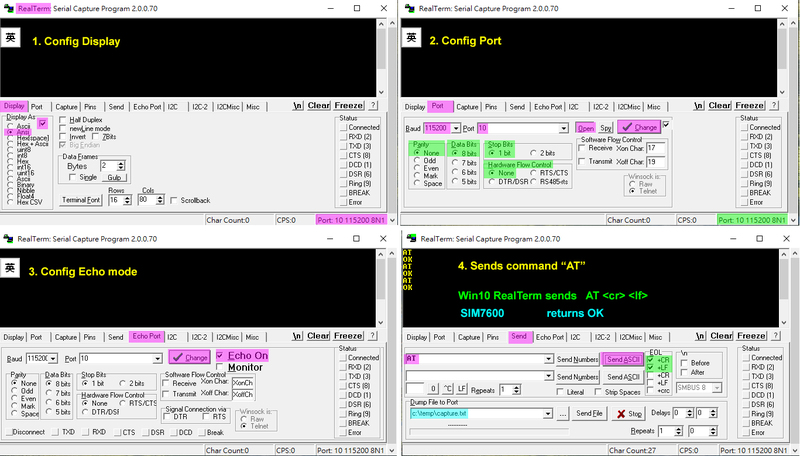Viewport: 800px width, 456px height.
Task: Toggle newLine mode checkbox
Action: pyautogui.click(x=63, y=129)
